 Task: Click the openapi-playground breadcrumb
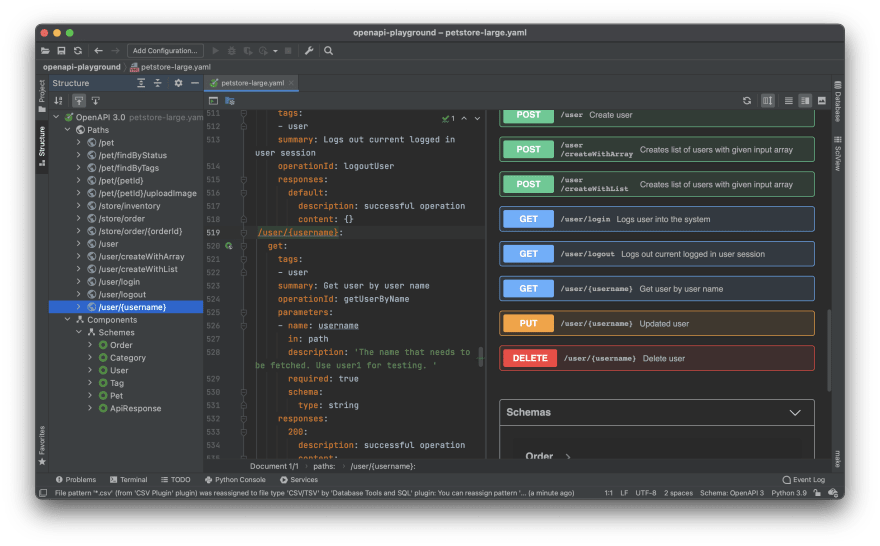(81, 67)
